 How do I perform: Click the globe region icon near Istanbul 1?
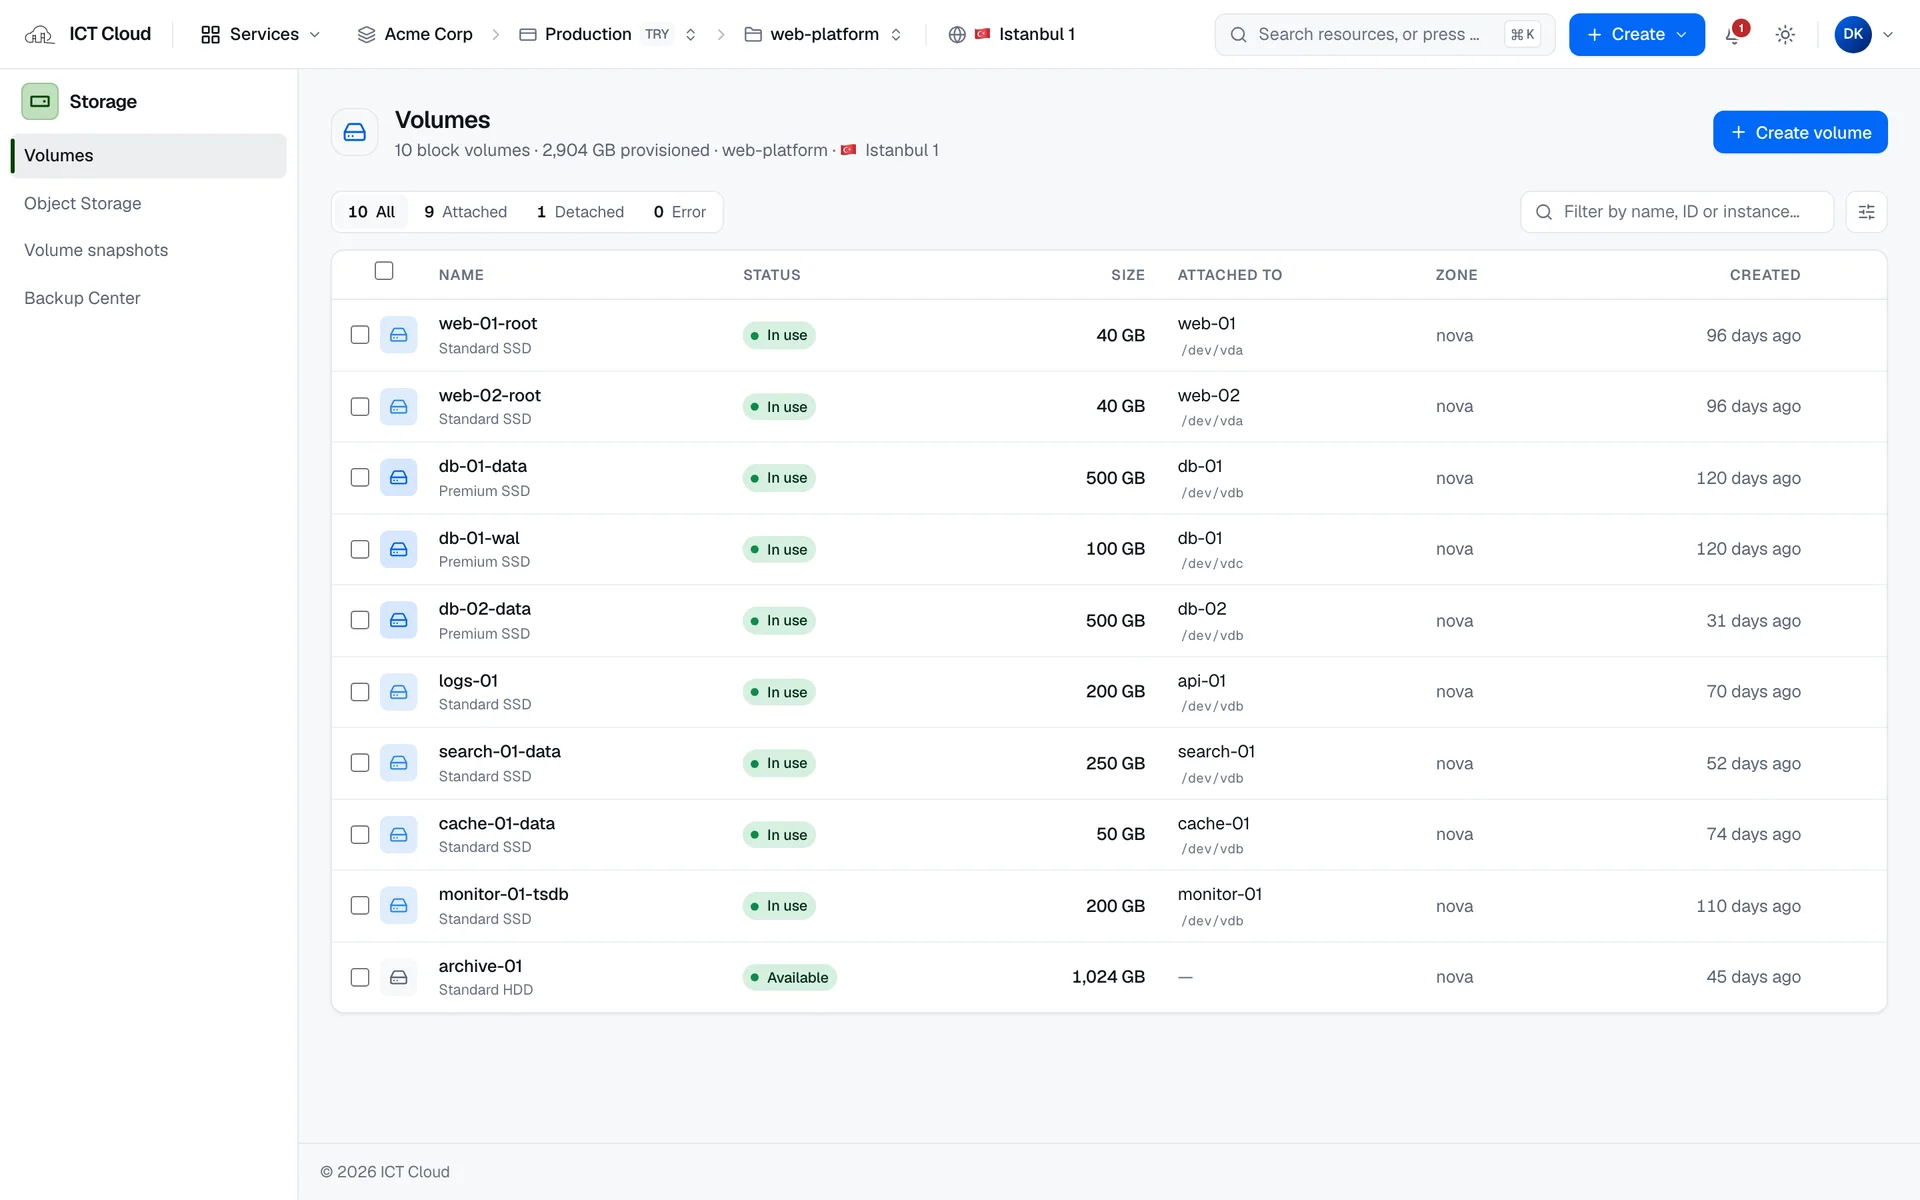coord(957,35)
